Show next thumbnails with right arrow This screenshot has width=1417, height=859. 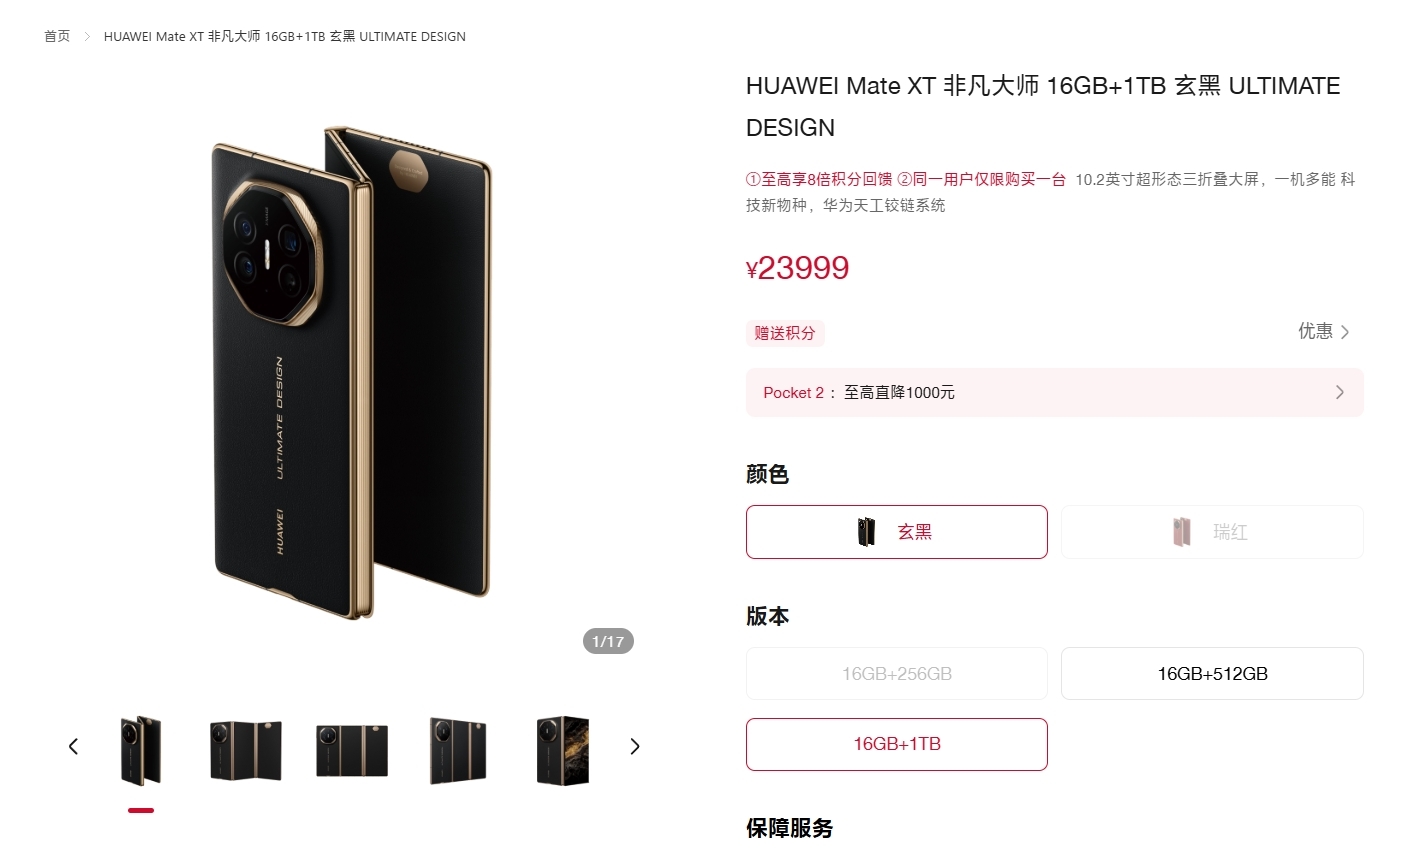tap(635, 746)
